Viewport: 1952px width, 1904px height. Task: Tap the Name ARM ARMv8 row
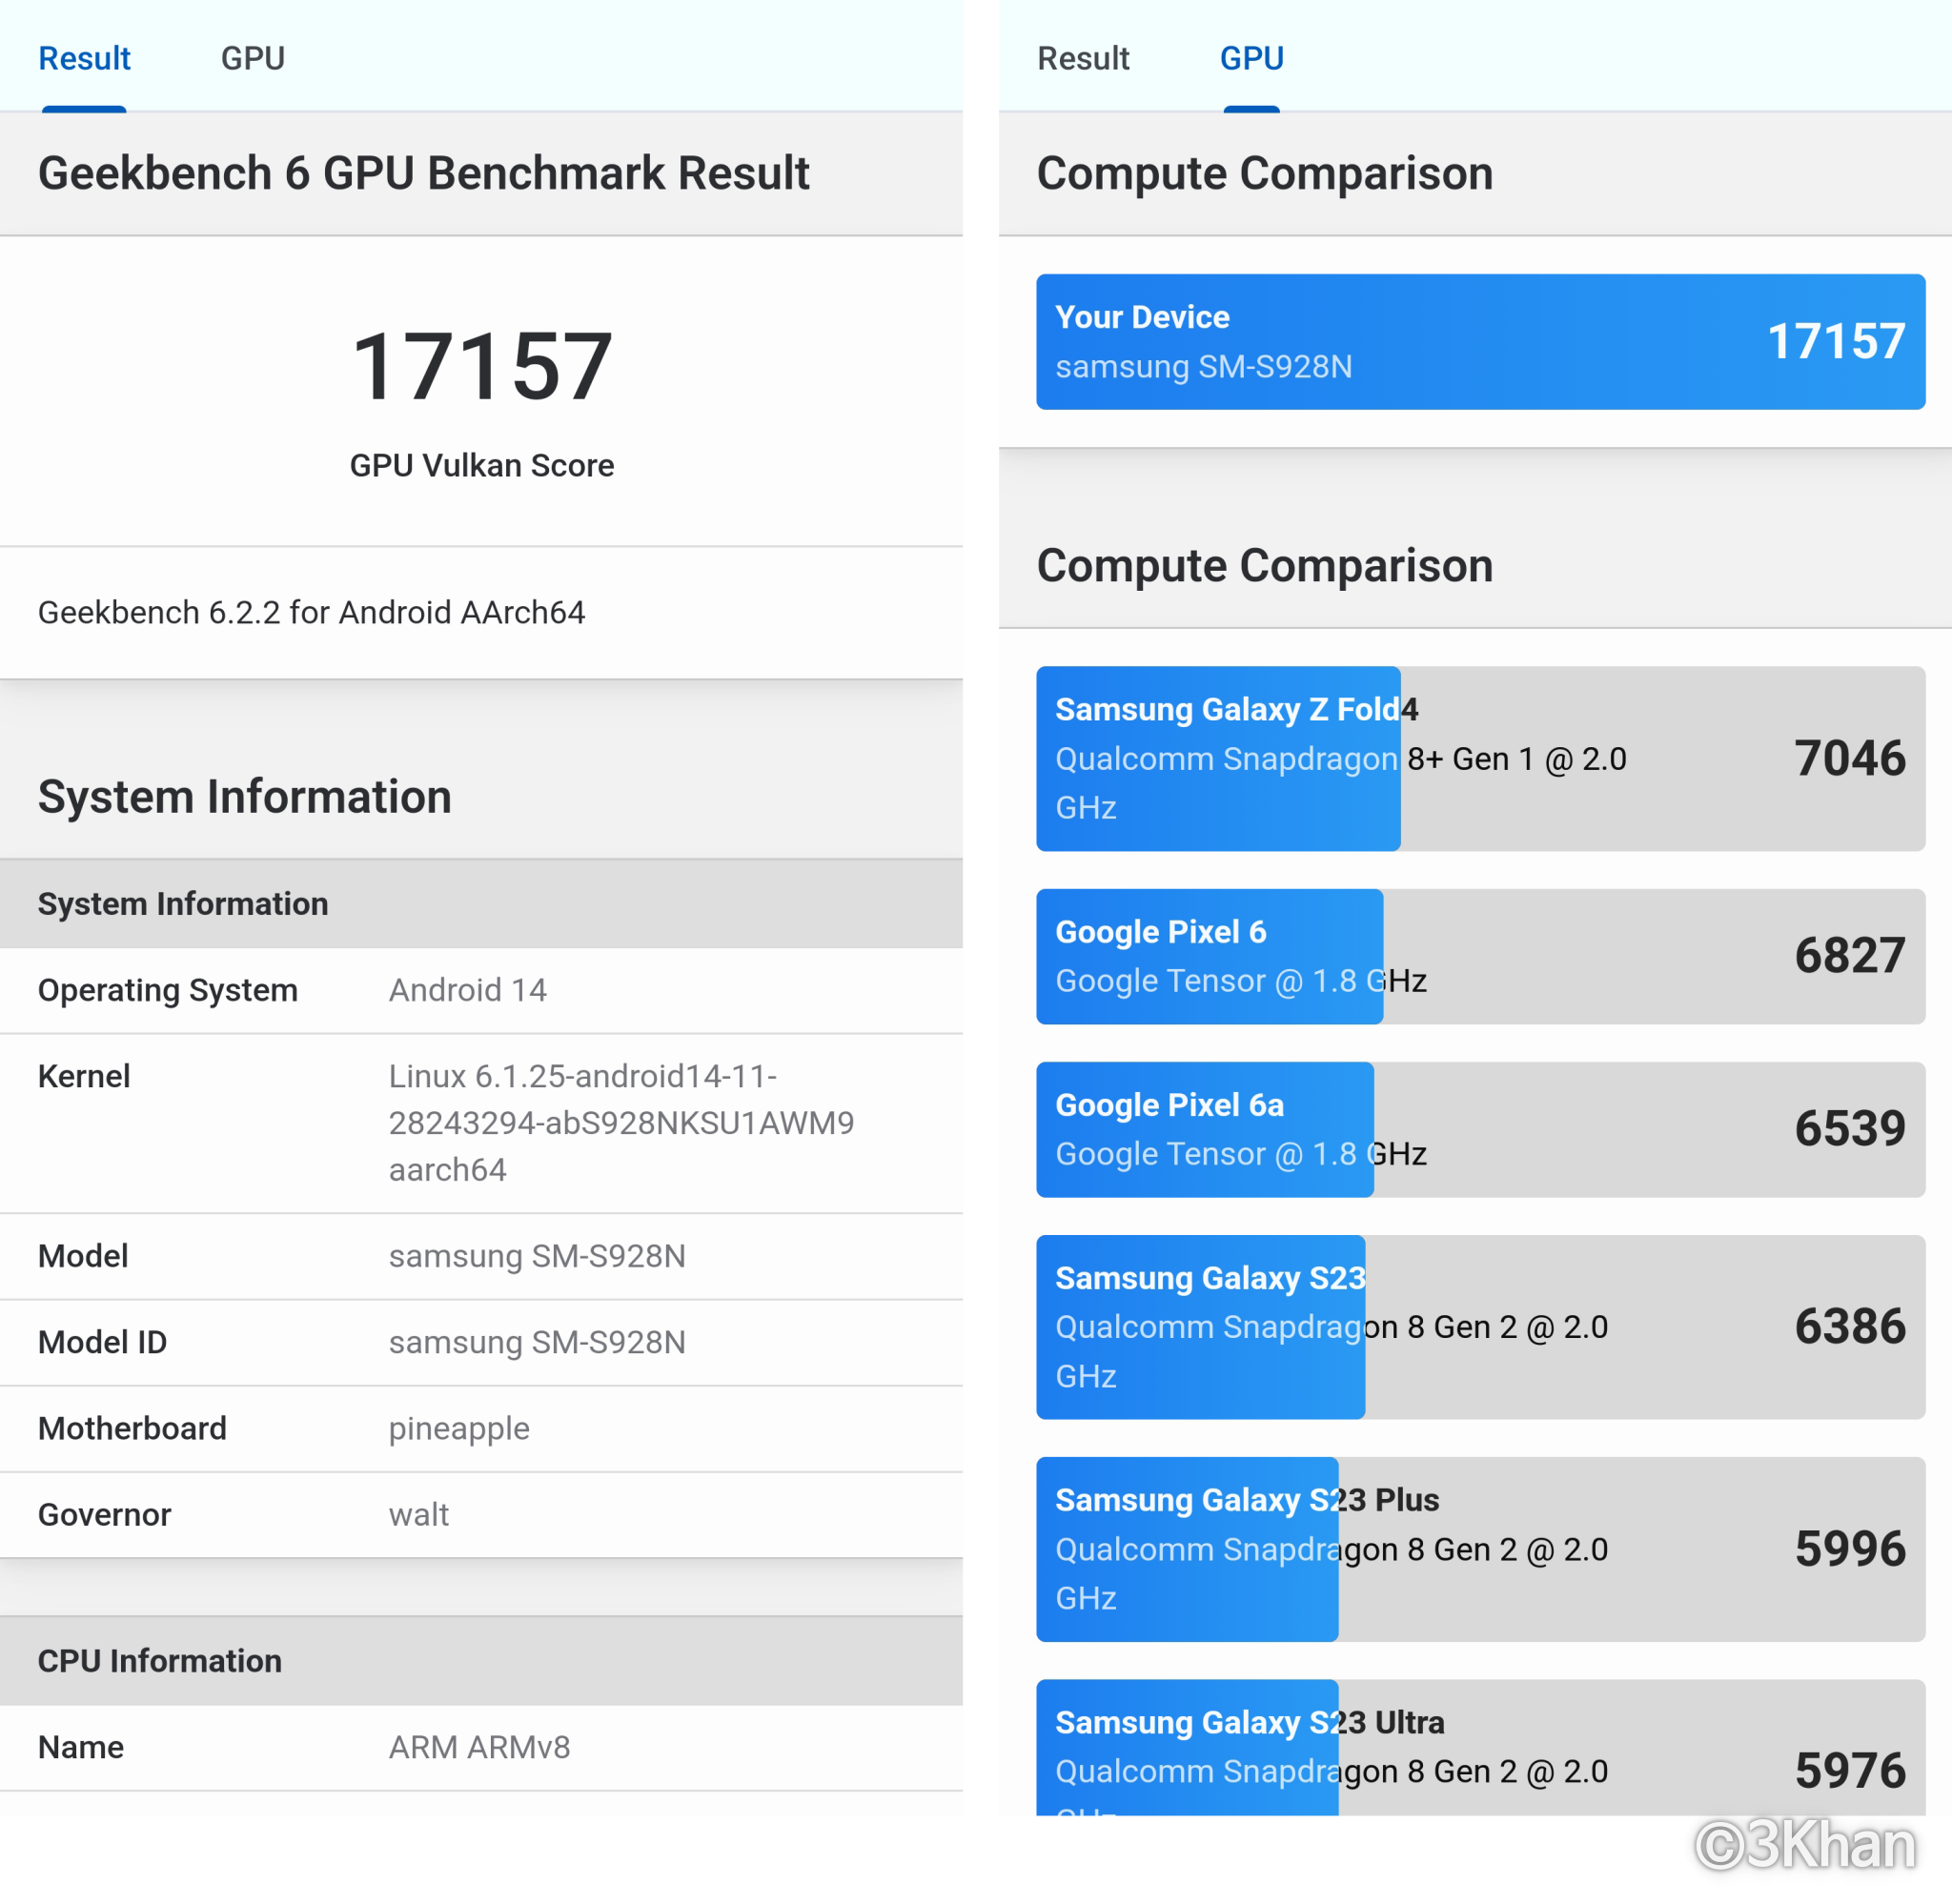tap(481, 1747)
